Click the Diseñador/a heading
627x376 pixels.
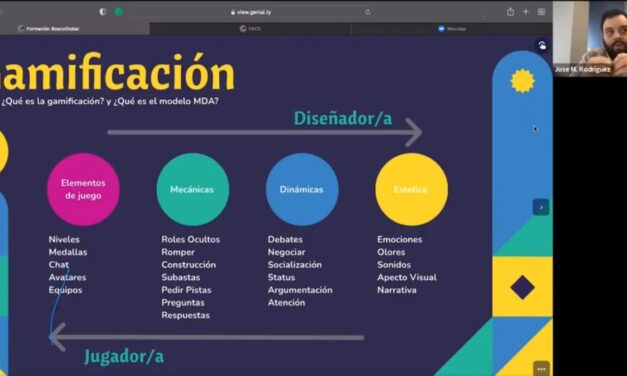click(343, 118)
